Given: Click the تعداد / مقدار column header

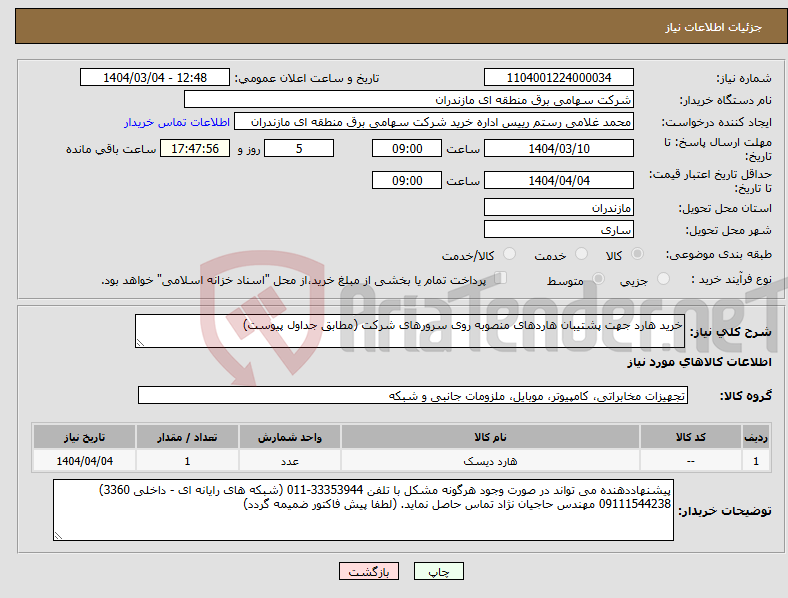Looking at the screenshot, I should point(187,437).
